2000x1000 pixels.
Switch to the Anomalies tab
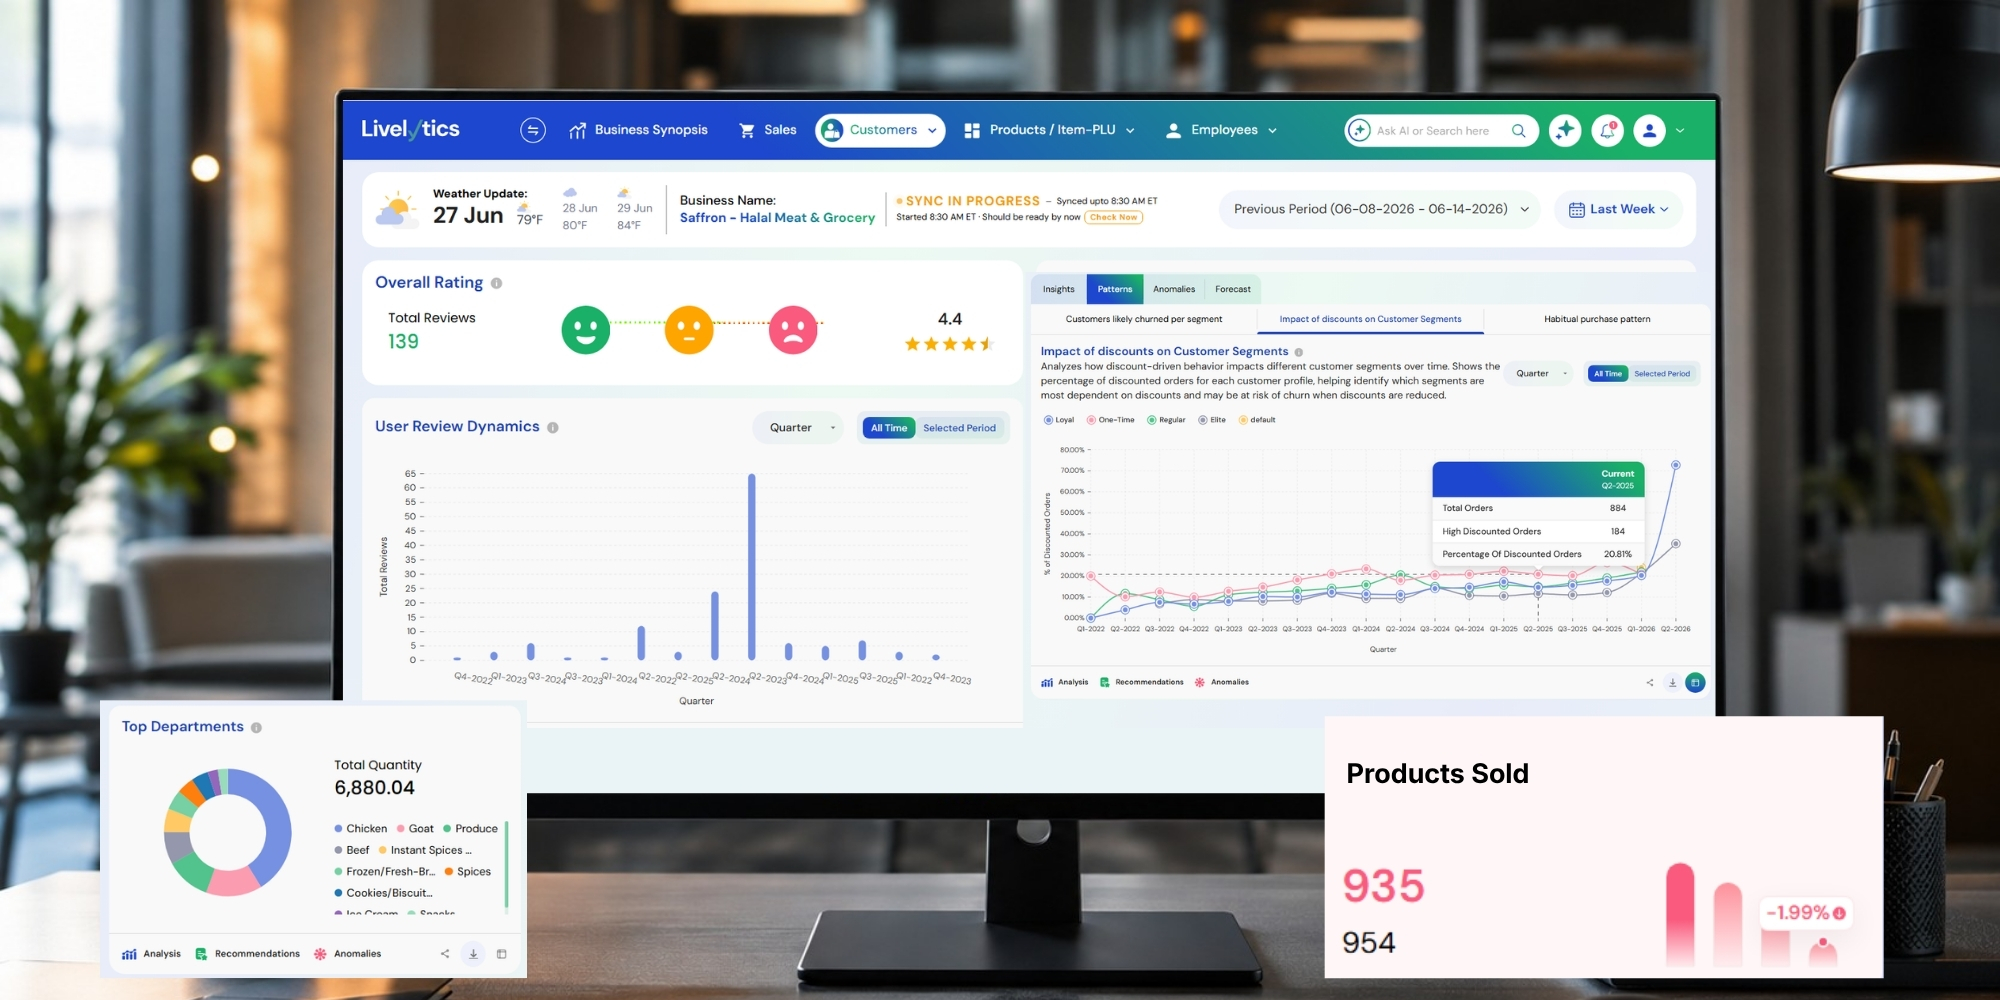1174,289
